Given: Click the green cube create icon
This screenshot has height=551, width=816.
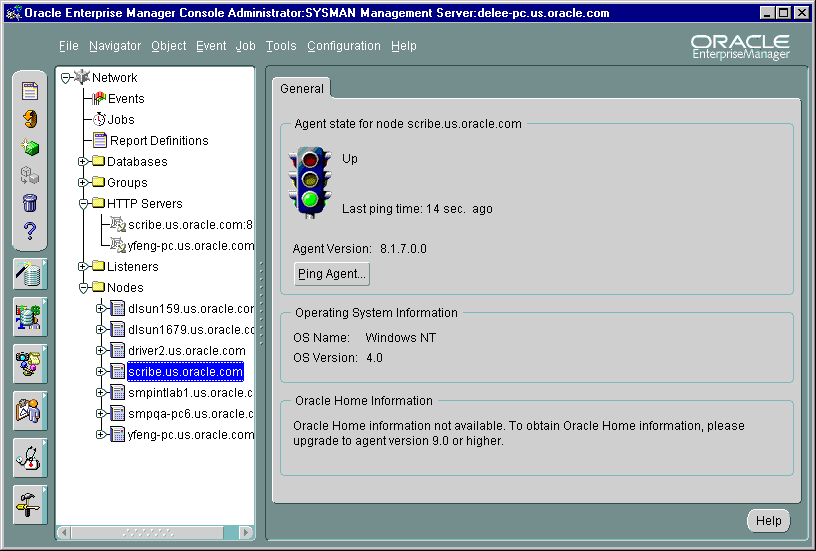Looking at the screenshot, I should coord(30,147).
